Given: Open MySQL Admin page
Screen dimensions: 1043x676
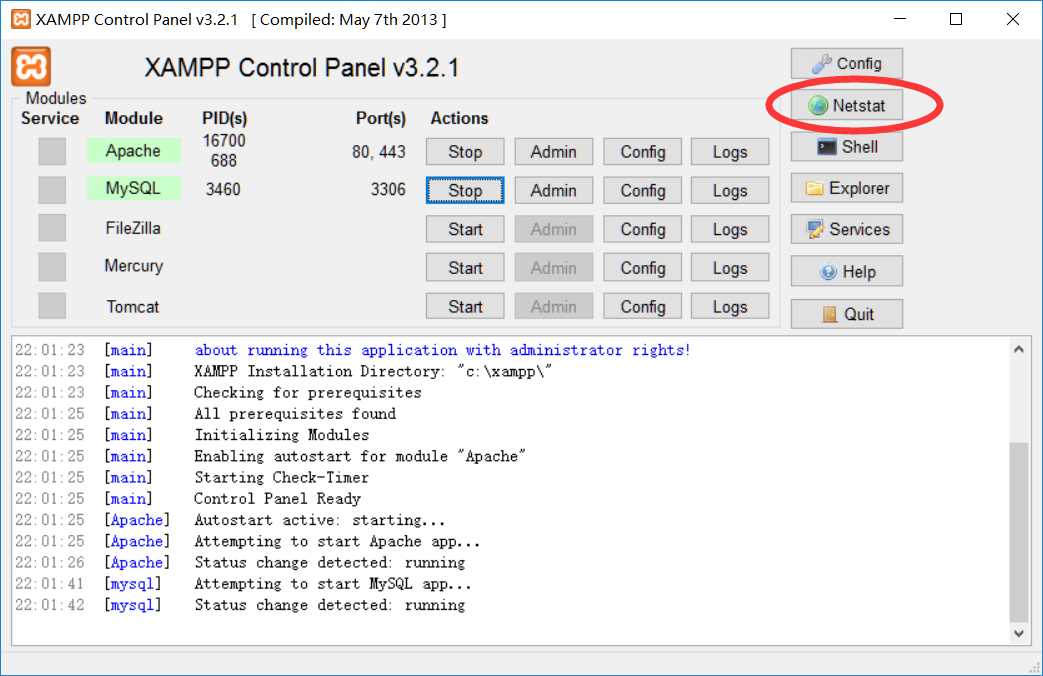Looking at the screenshot, I should point(553,190).
